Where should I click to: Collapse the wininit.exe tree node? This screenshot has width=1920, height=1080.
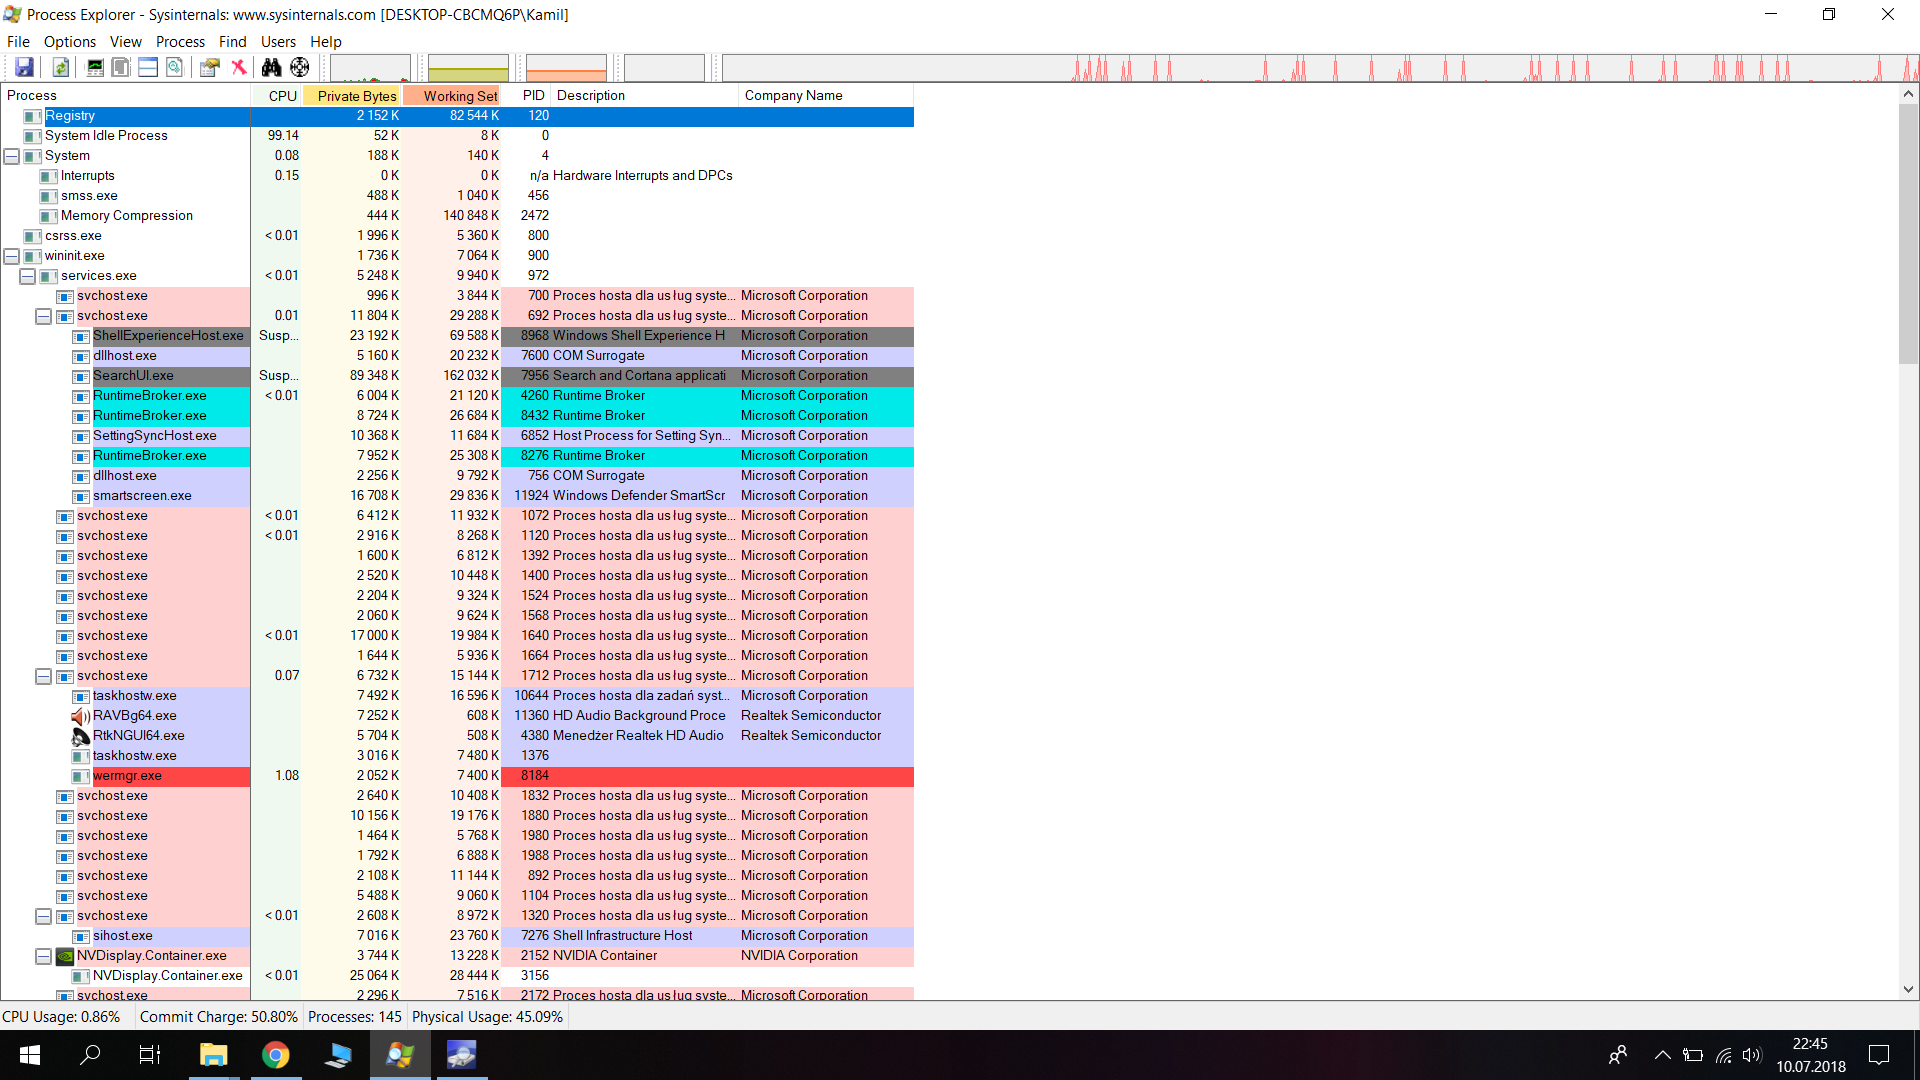pyautogui.click(x=12, y=256)
